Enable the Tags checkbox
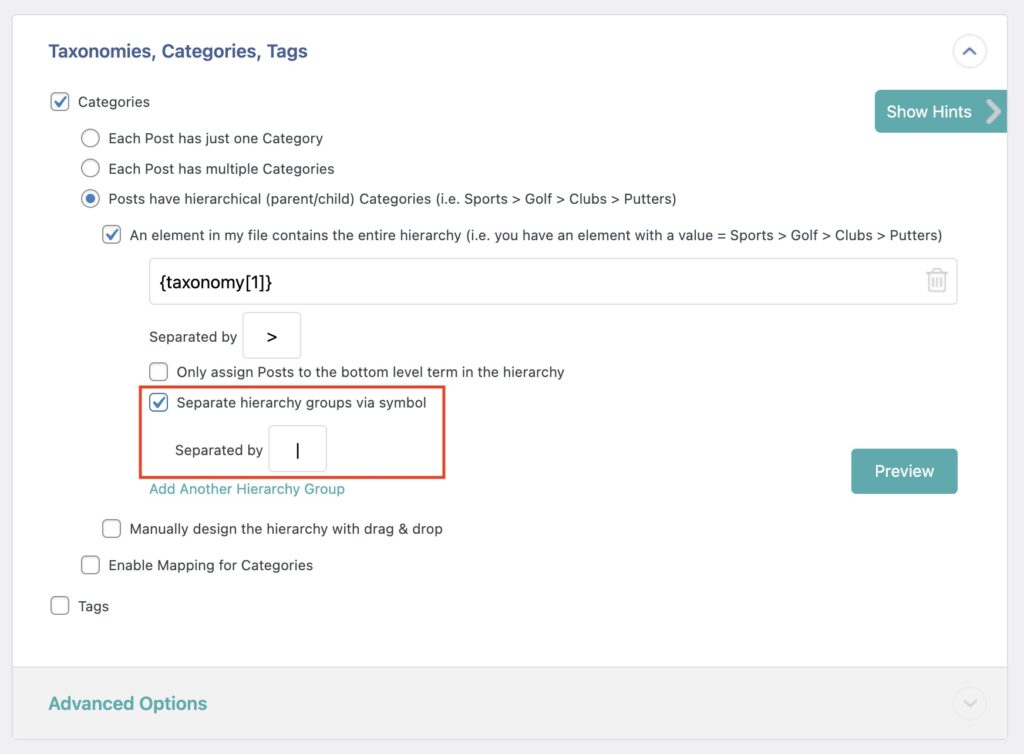This screenshot has height=754, width=1024. tap(60, 605)
